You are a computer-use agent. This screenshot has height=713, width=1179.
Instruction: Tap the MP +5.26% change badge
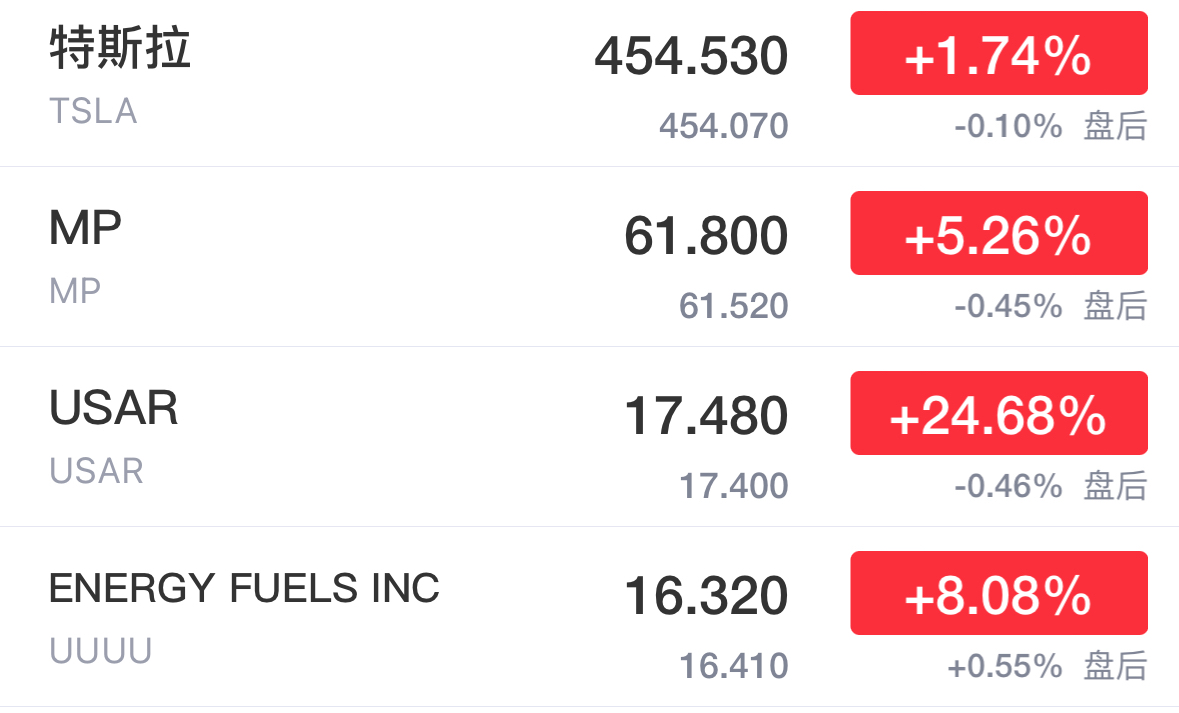[998, 234]
